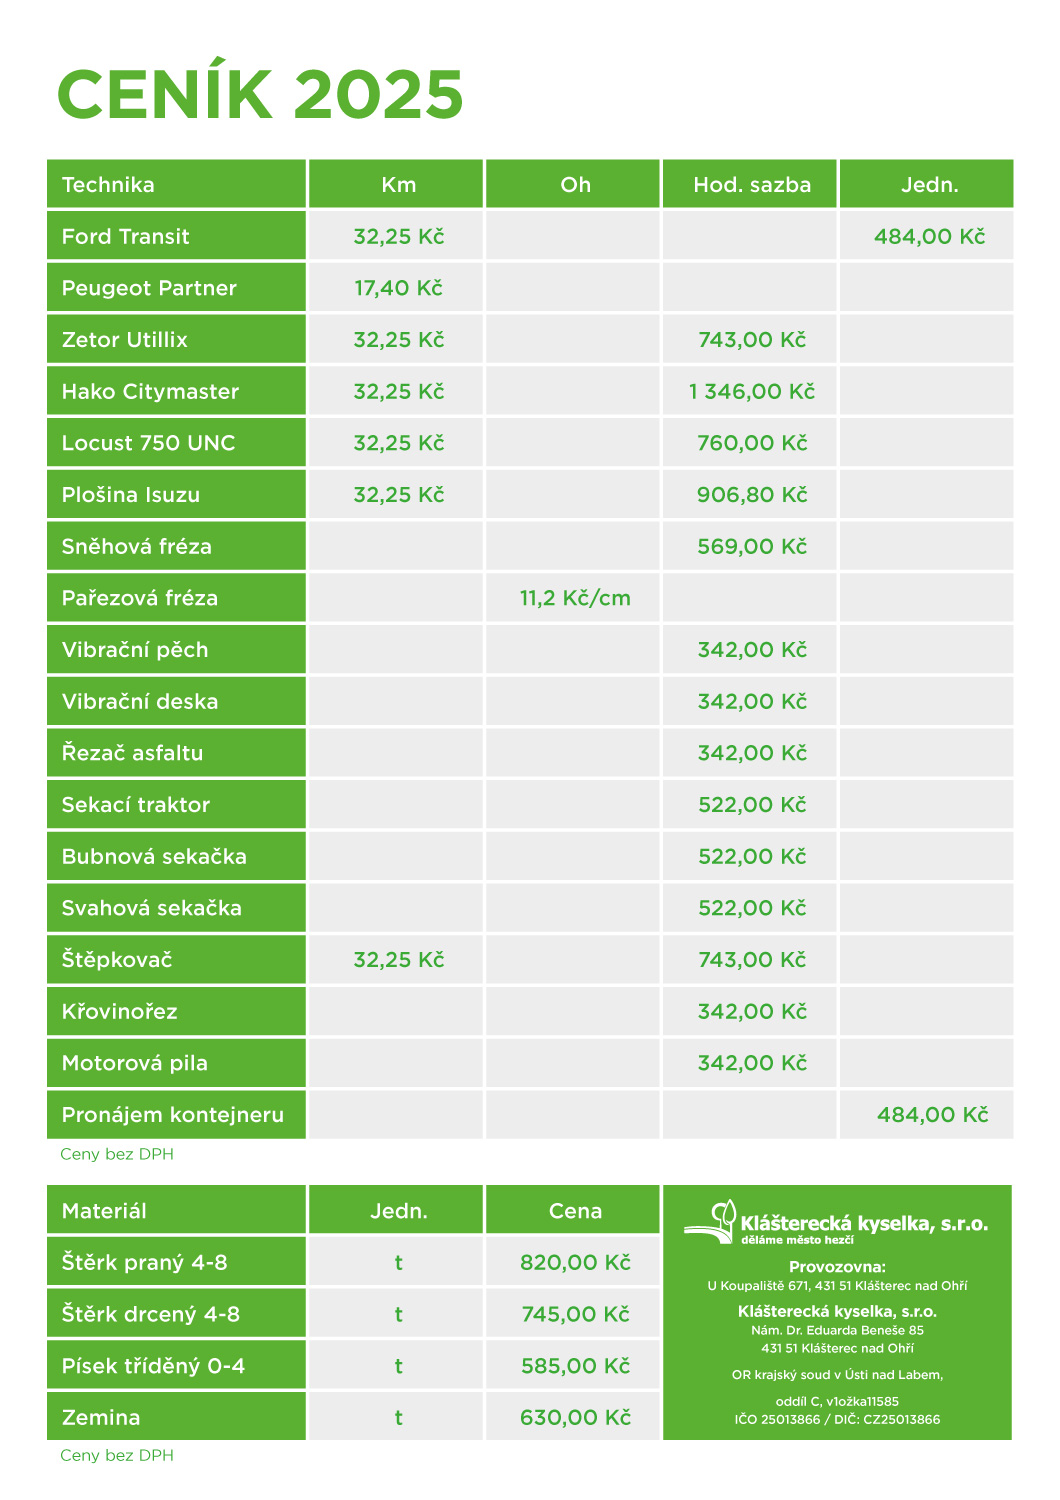Image resolution: width=1060 pixels, height=1500 pixels.
Task: Select the IČO 25013866 text line
Action: (837, 1419)
